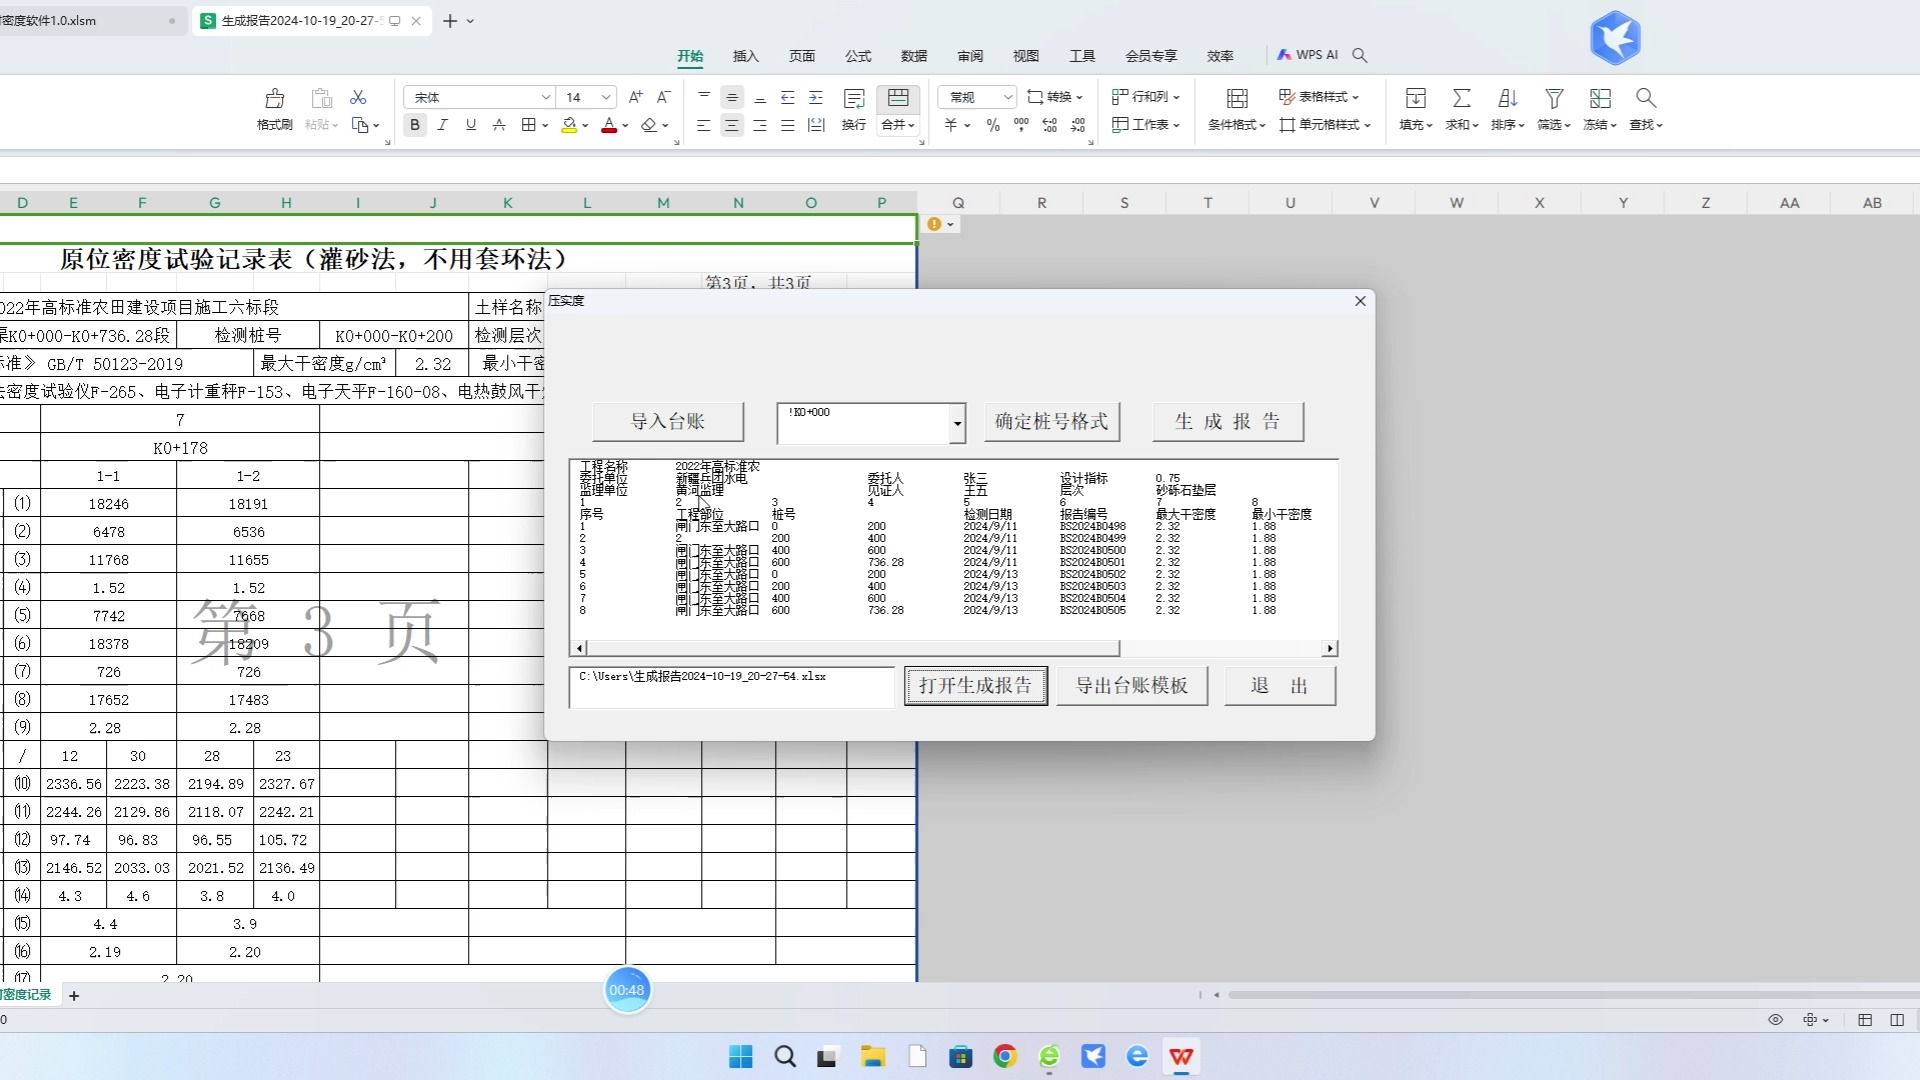The image size is (1920, 1080).
Task: Open the 公式 ribbon tab
Action: [858, 56]
